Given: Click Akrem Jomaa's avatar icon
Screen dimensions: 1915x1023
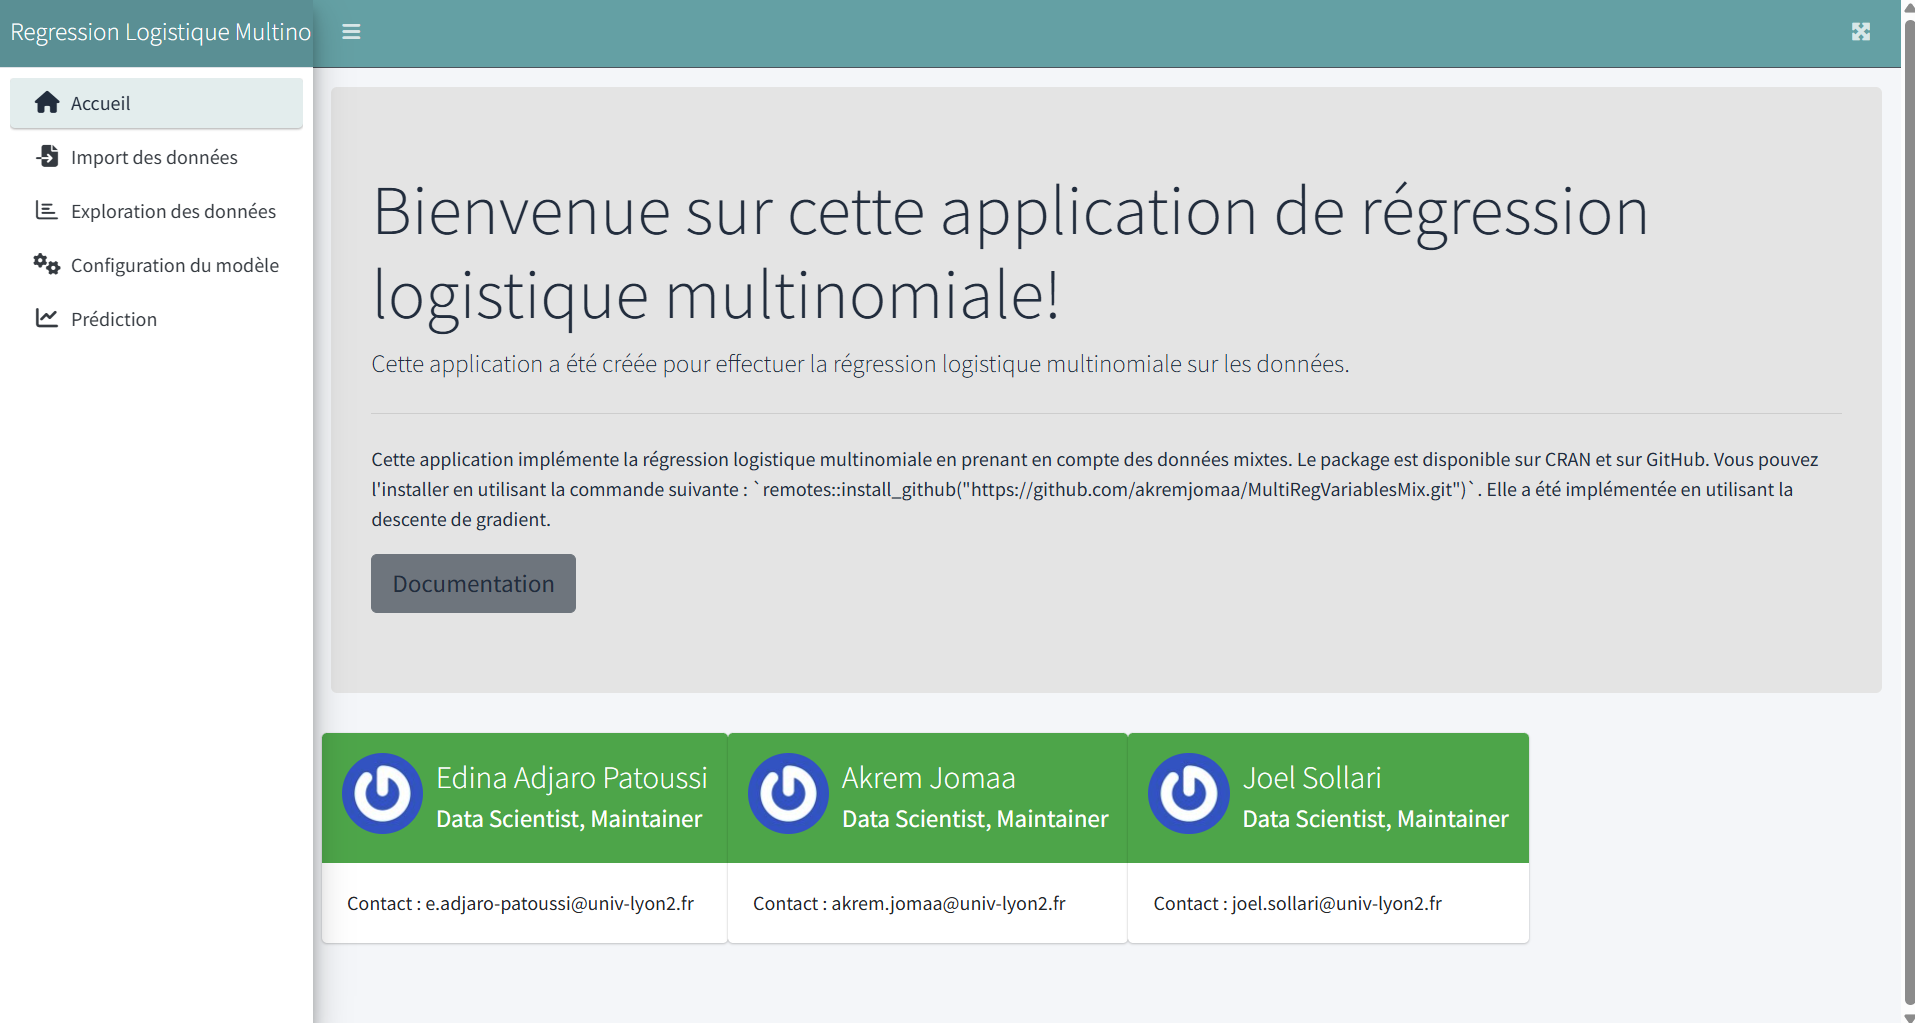Looking at the screenshot, I should tap(788, 794).
